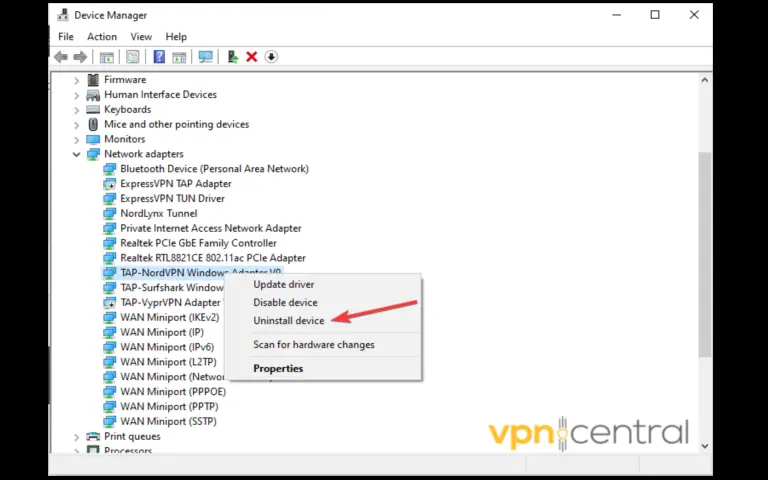Screen dimensions: 768x480
Task: Click the Properties toolbar icon
Action: point(133,57)
